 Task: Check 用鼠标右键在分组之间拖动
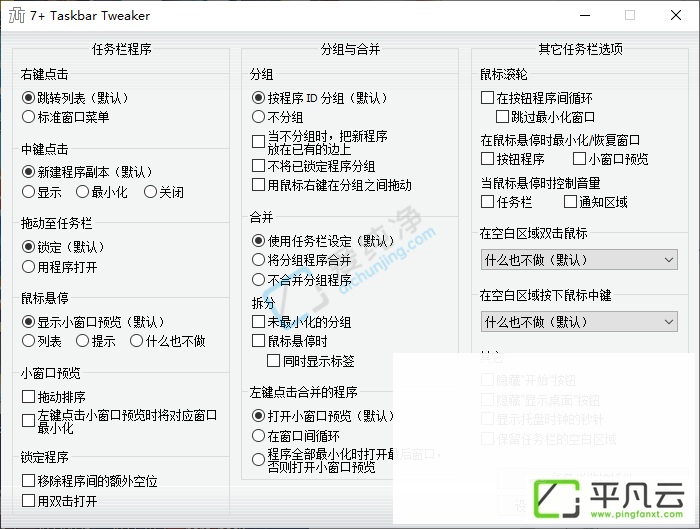pos(258,185)
